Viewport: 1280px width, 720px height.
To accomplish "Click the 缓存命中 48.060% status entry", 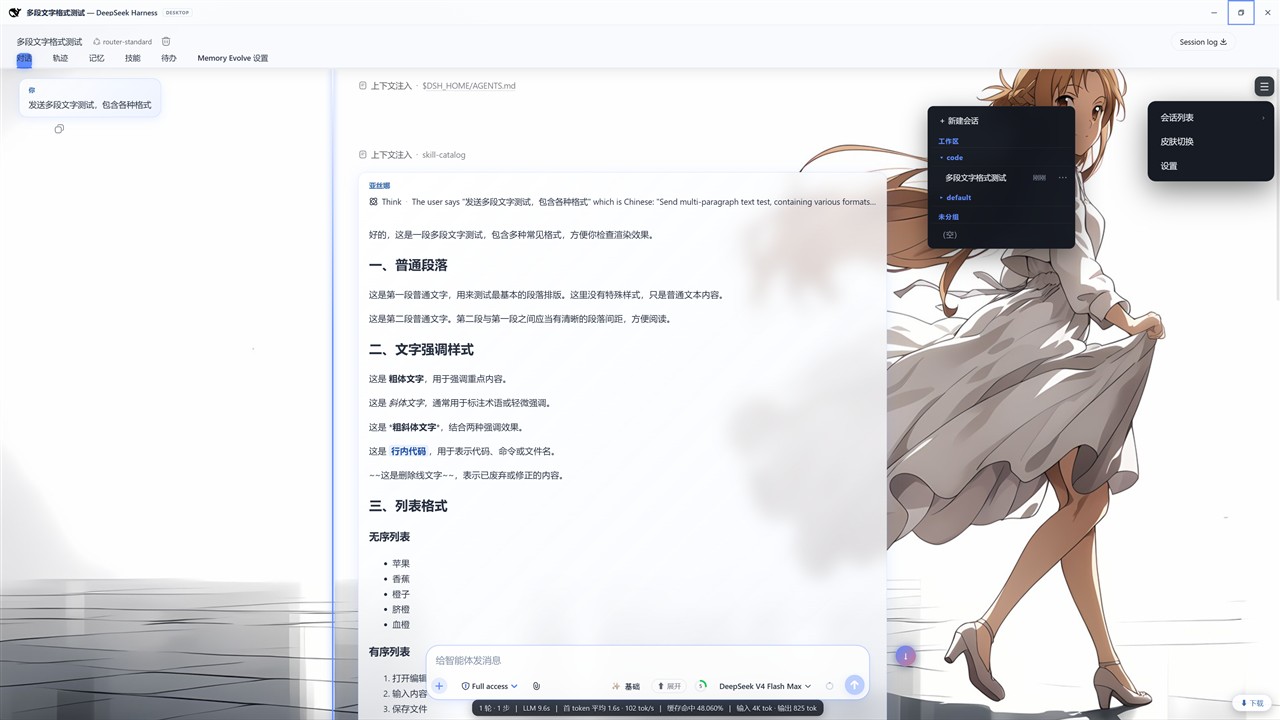I will click(695, 708).
